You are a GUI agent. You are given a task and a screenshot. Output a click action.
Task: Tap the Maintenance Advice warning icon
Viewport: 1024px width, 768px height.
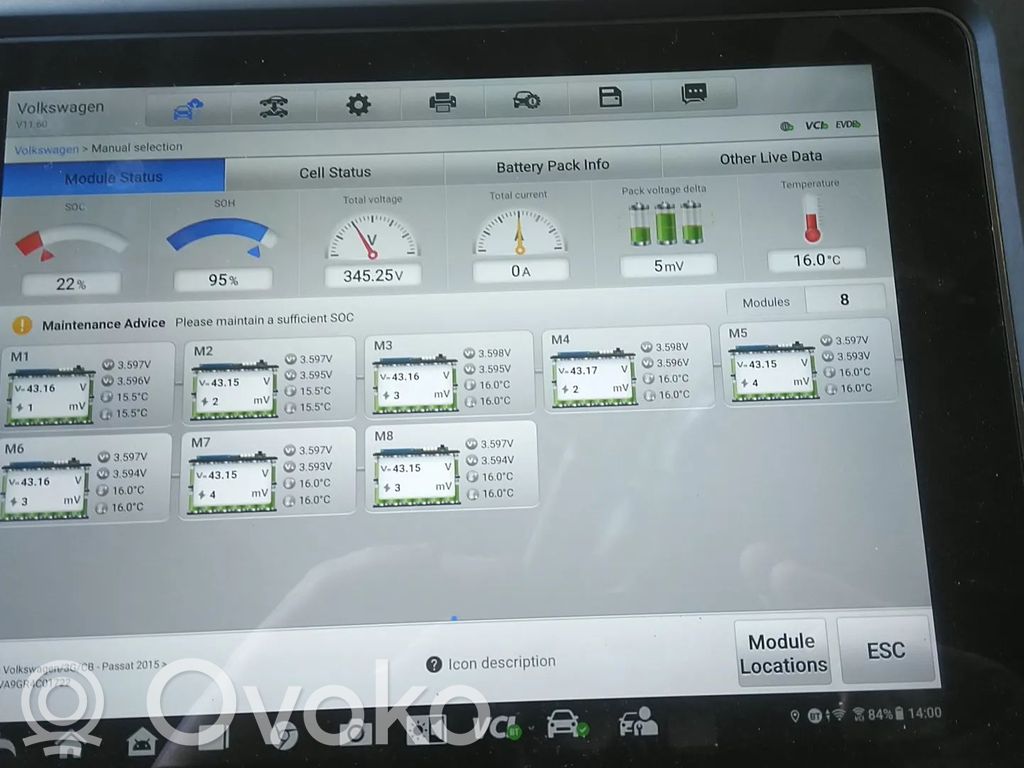pyautogui.click(x=22, y=325)
